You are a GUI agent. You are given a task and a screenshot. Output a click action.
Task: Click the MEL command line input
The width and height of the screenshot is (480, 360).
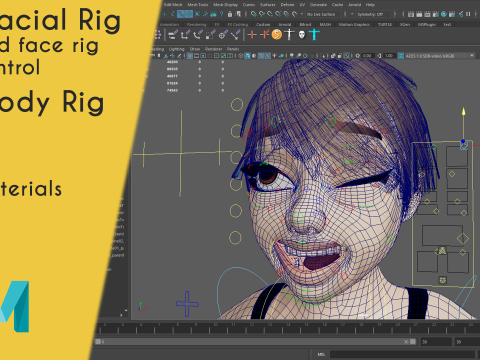(x=402, y=354)
